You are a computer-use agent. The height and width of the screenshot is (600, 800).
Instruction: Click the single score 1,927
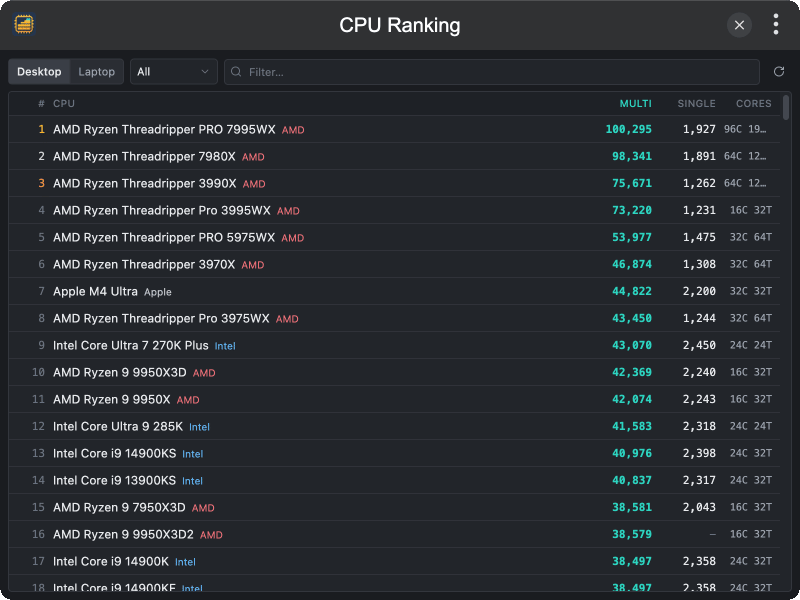coord(699,129)
